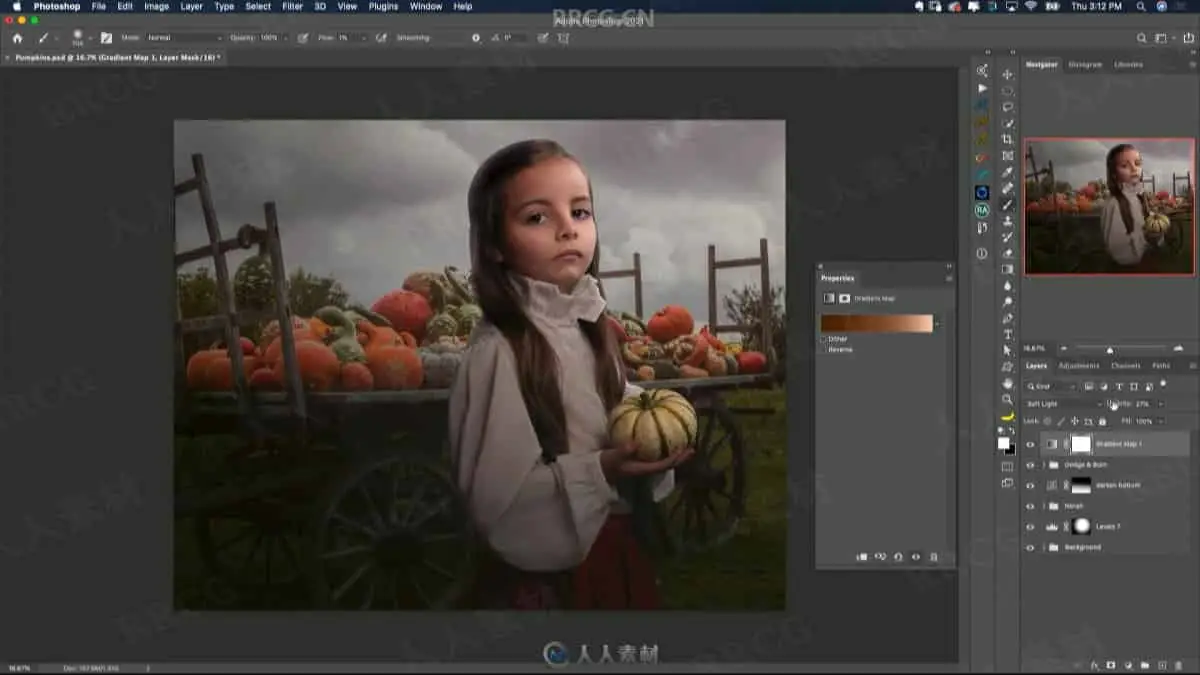
Task: Open the layer filter Kind dropdown
Action: tap(1052, 386)
